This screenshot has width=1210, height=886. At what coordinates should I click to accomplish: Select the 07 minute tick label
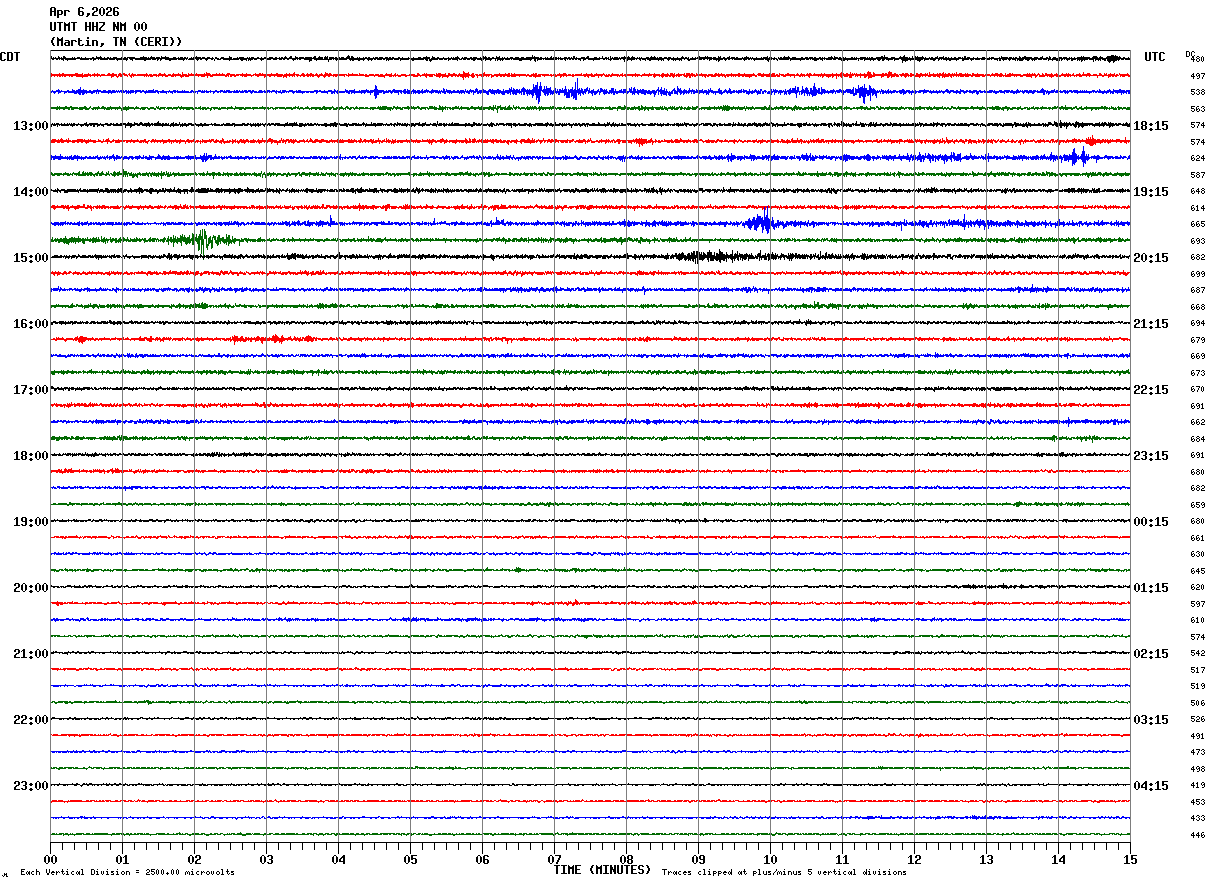point(554,859)
